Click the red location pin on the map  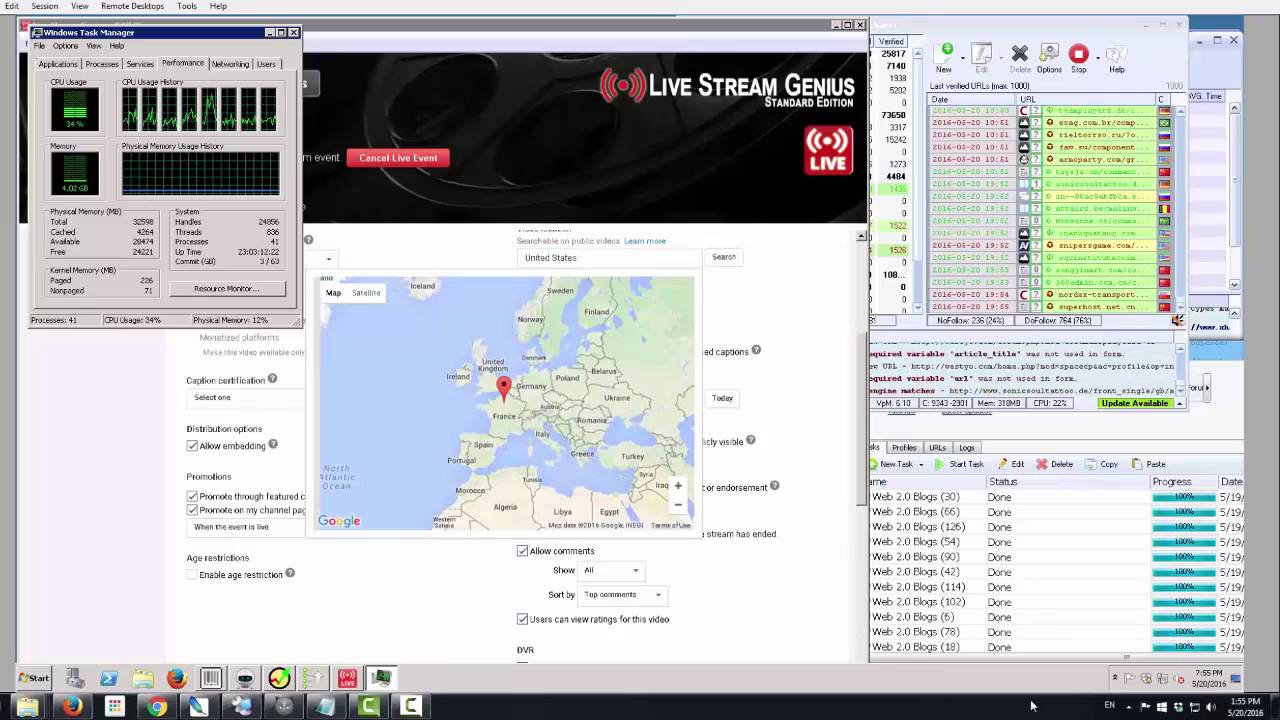pyautogui.click(x=504, y=388)
